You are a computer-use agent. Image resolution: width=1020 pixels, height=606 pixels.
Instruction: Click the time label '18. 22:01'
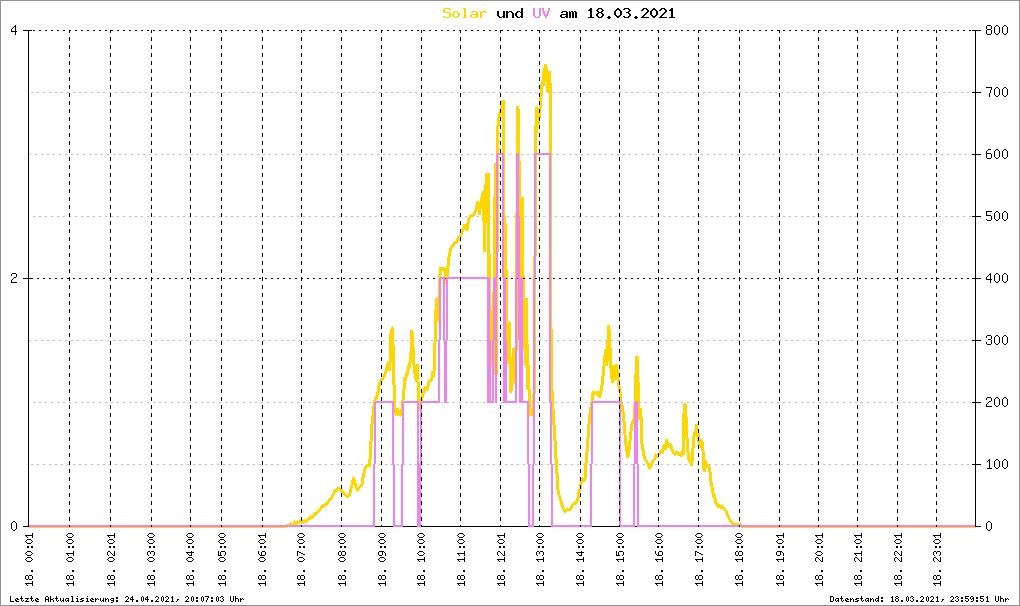pyautogui.click(x=898, y=560)
